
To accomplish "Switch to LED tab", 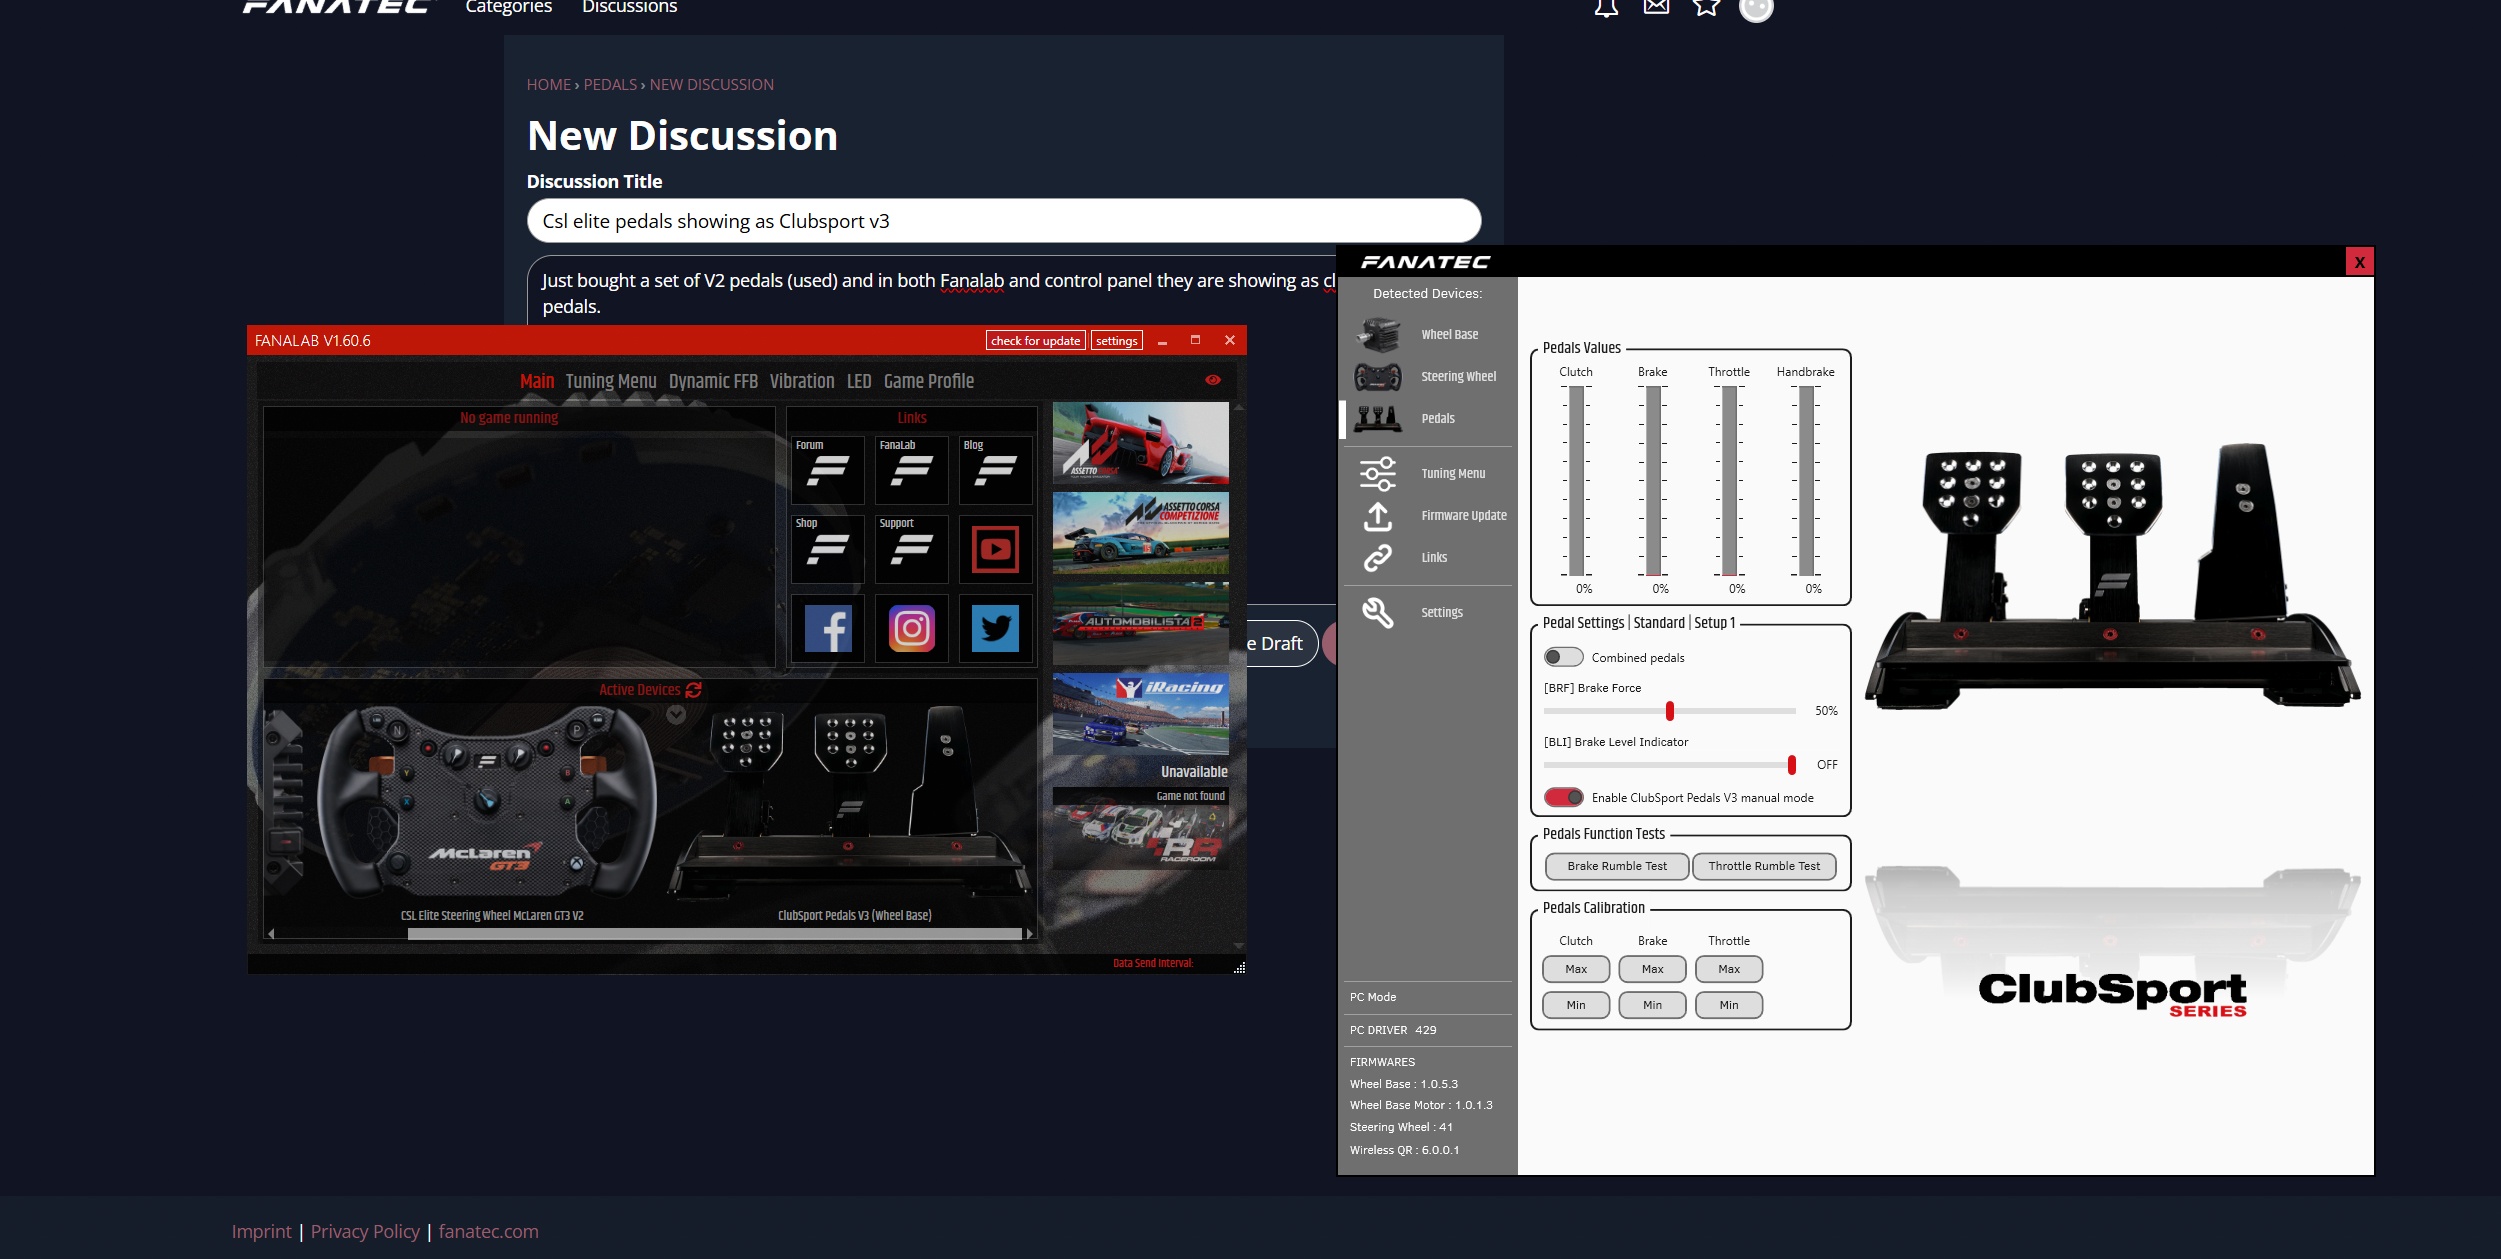I will (859, 381).
